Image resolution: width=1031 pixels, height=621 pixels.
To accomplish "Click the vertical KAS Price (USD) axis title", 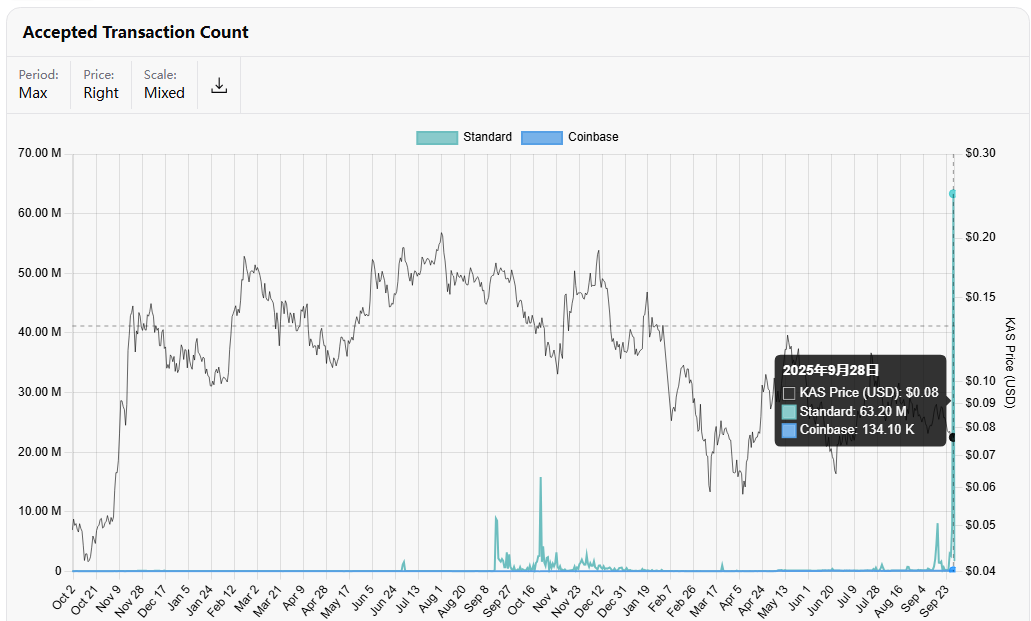I will click(1010, 363).
